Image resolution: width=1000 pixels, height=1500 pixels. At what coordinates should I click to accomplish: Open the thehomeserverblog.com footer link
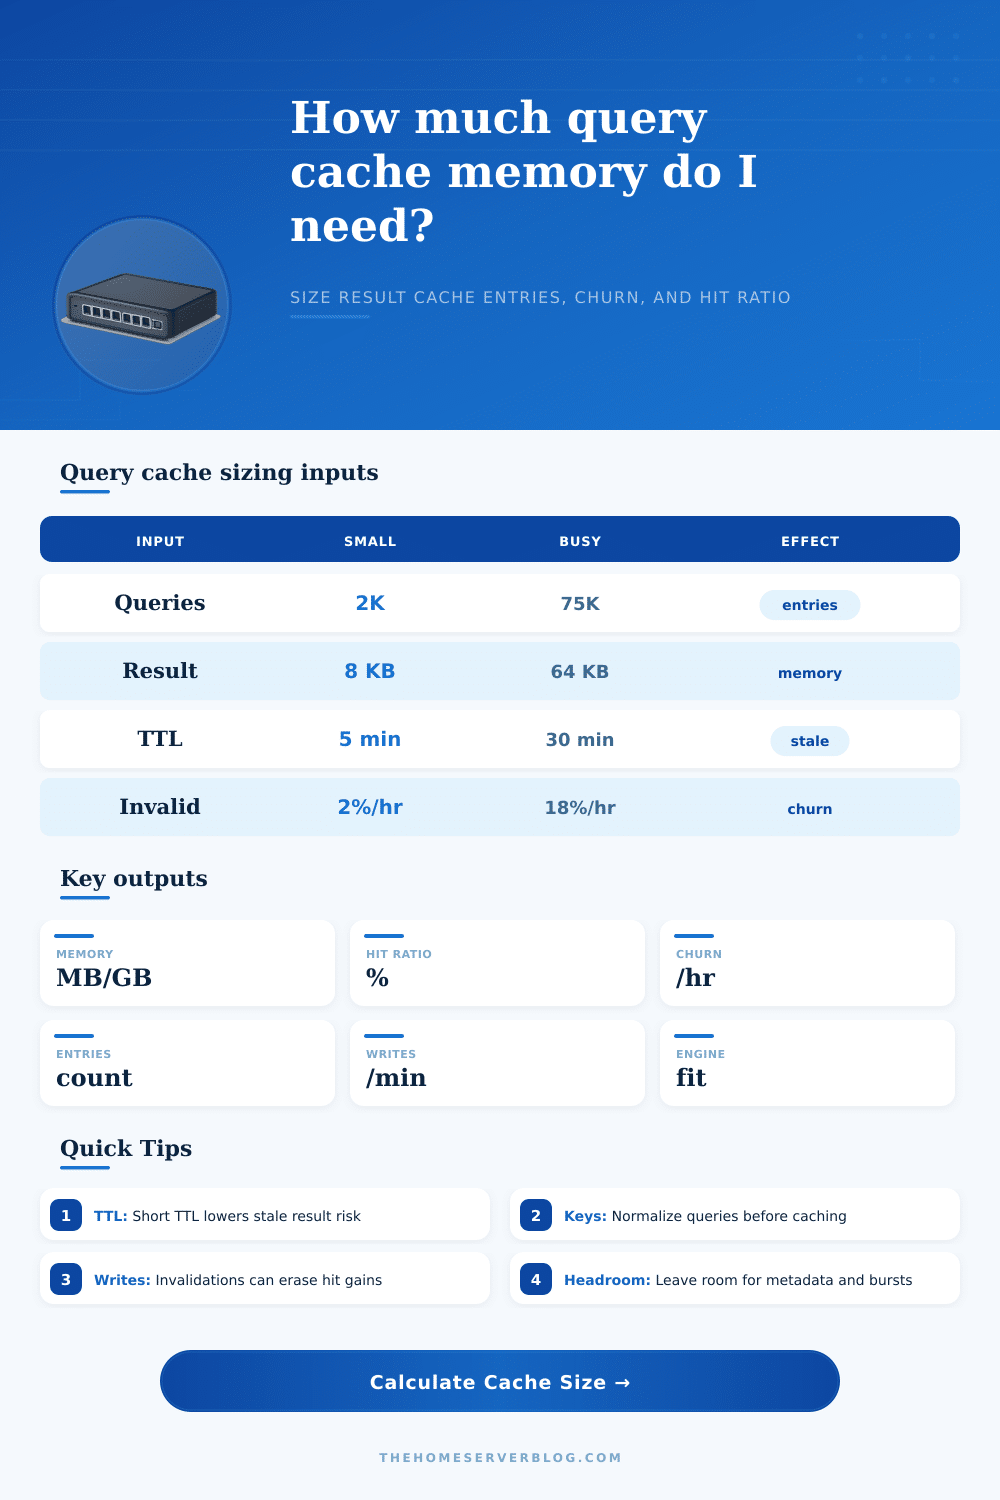tap(500, 1457)
